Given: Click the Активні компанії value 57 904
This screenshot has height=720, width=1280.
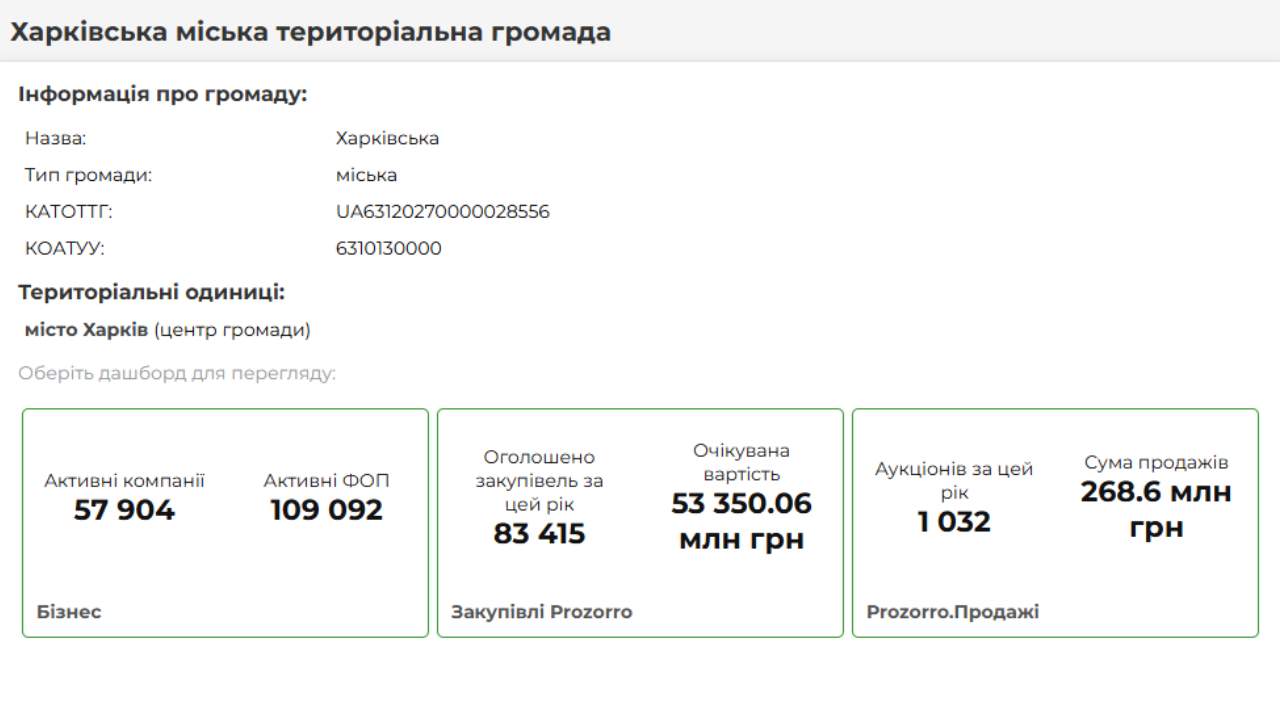Looking at the screenshot, I should click(x=124, y=511).
